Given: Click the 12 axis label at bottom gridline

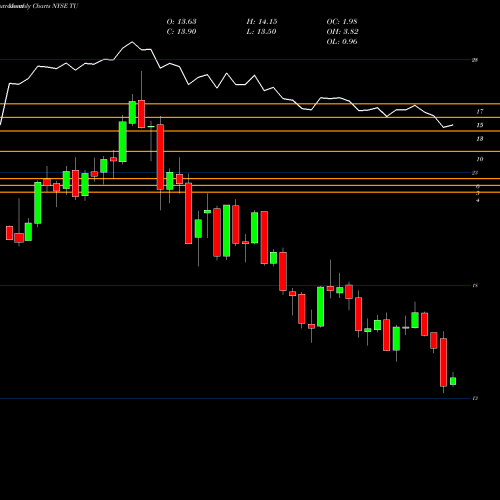Looking at the screenshot, I should coord(475,398).
